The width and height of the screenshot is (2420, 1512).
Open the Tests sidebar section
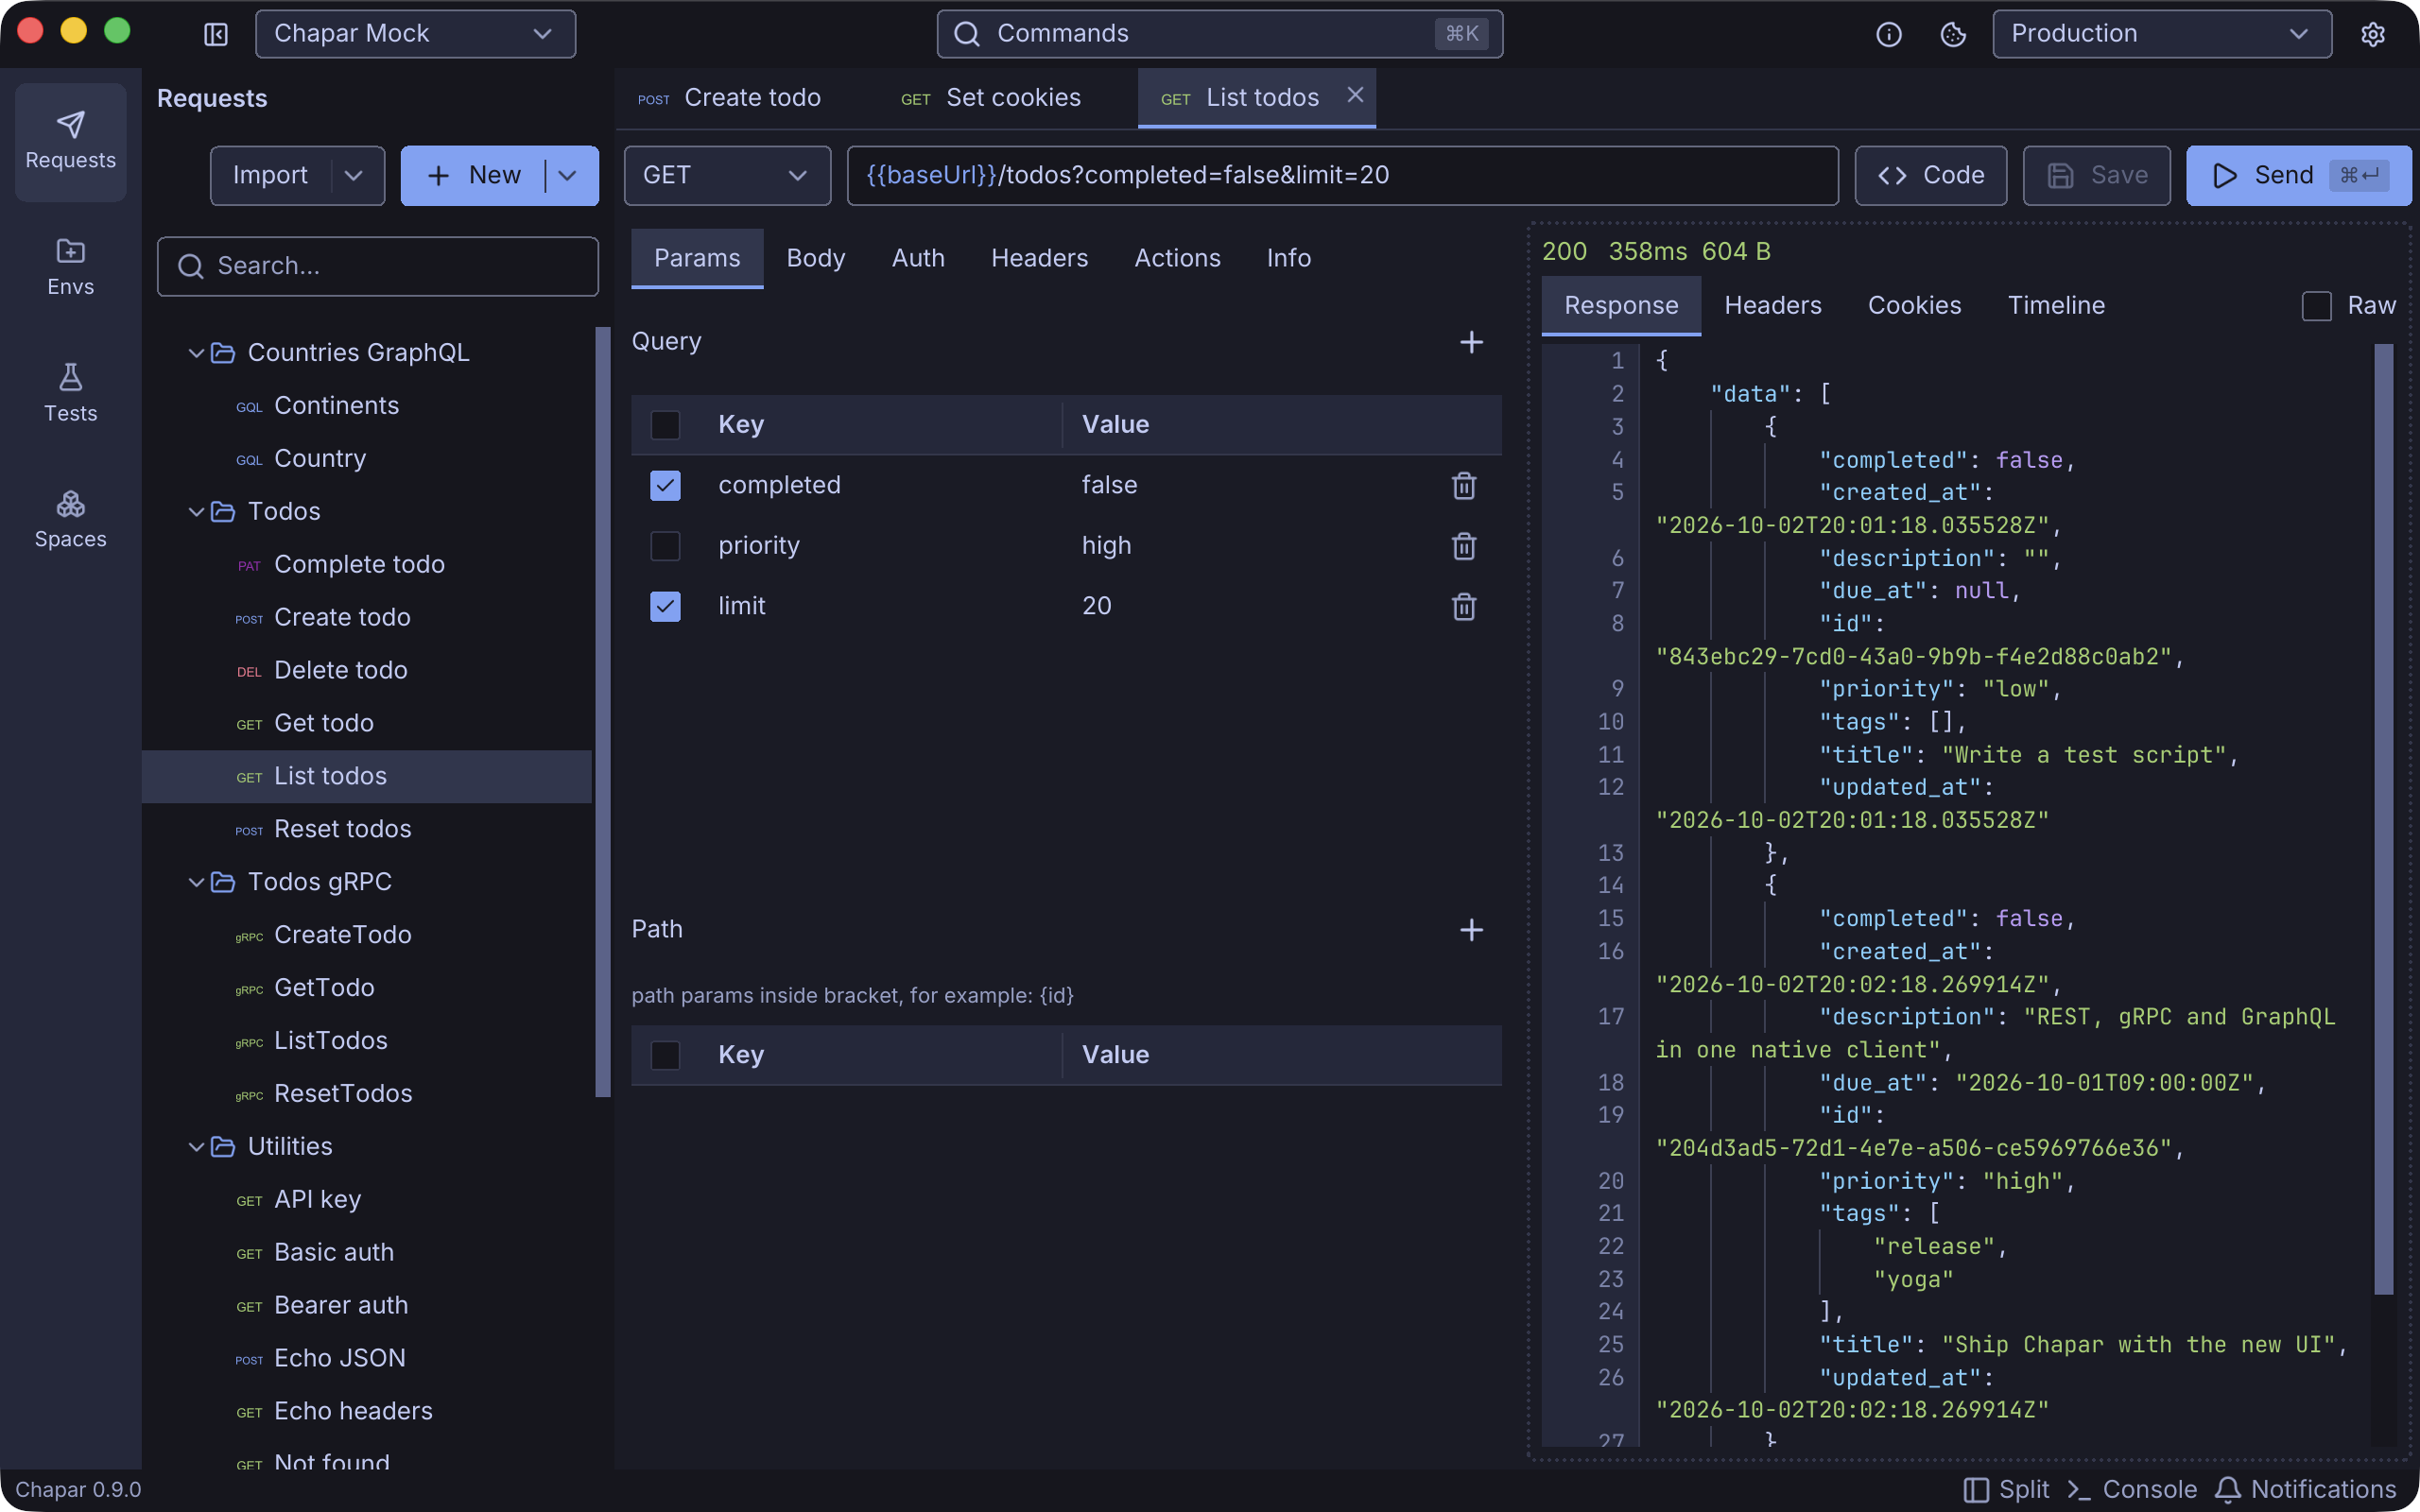[70, 393]
